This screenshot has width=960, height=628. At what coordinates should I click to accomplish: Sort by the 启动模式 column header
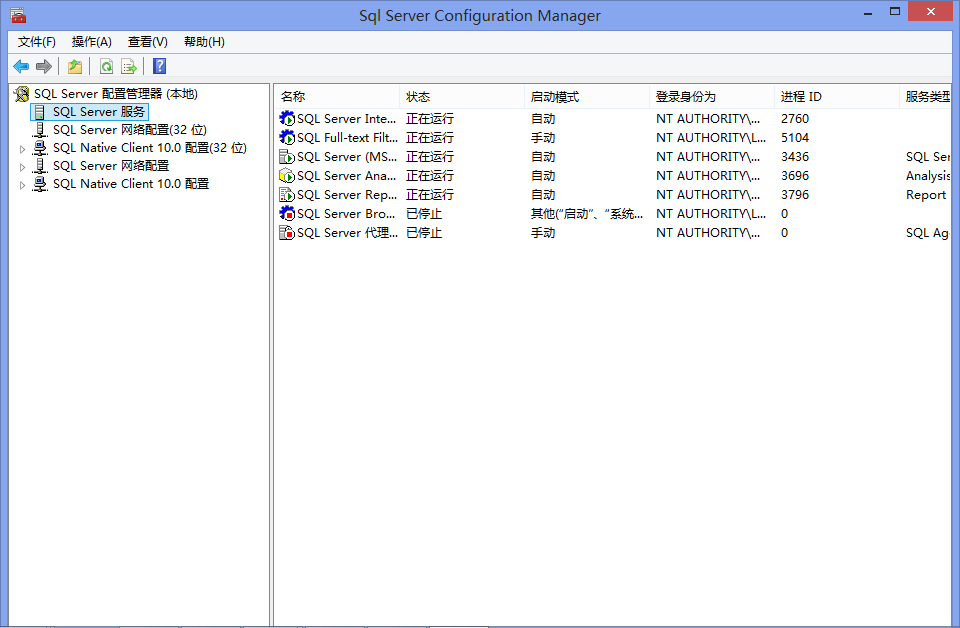coord(555,97)
